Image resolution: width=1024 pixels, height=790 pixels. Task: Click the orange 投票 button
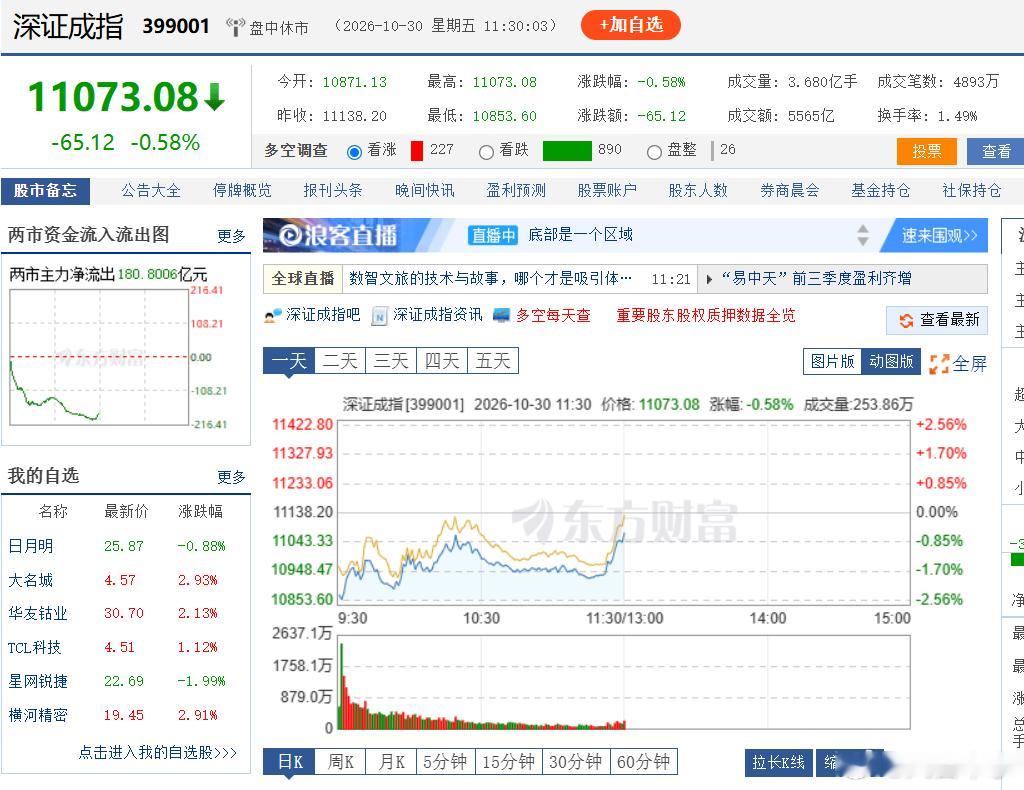tap(926, 151)
